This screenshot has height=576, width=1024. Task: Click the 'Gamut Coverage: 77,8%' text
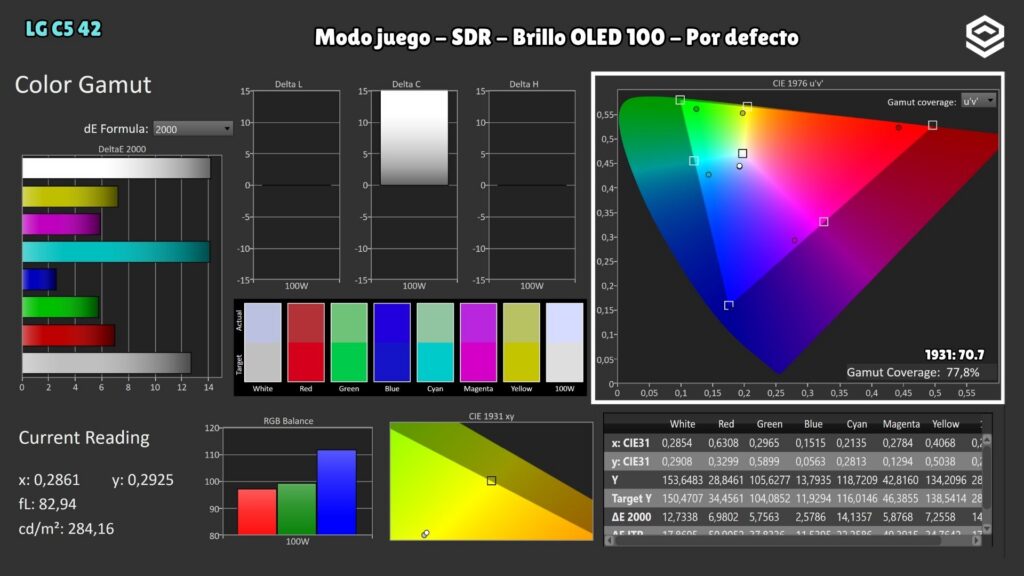point(912,372)
